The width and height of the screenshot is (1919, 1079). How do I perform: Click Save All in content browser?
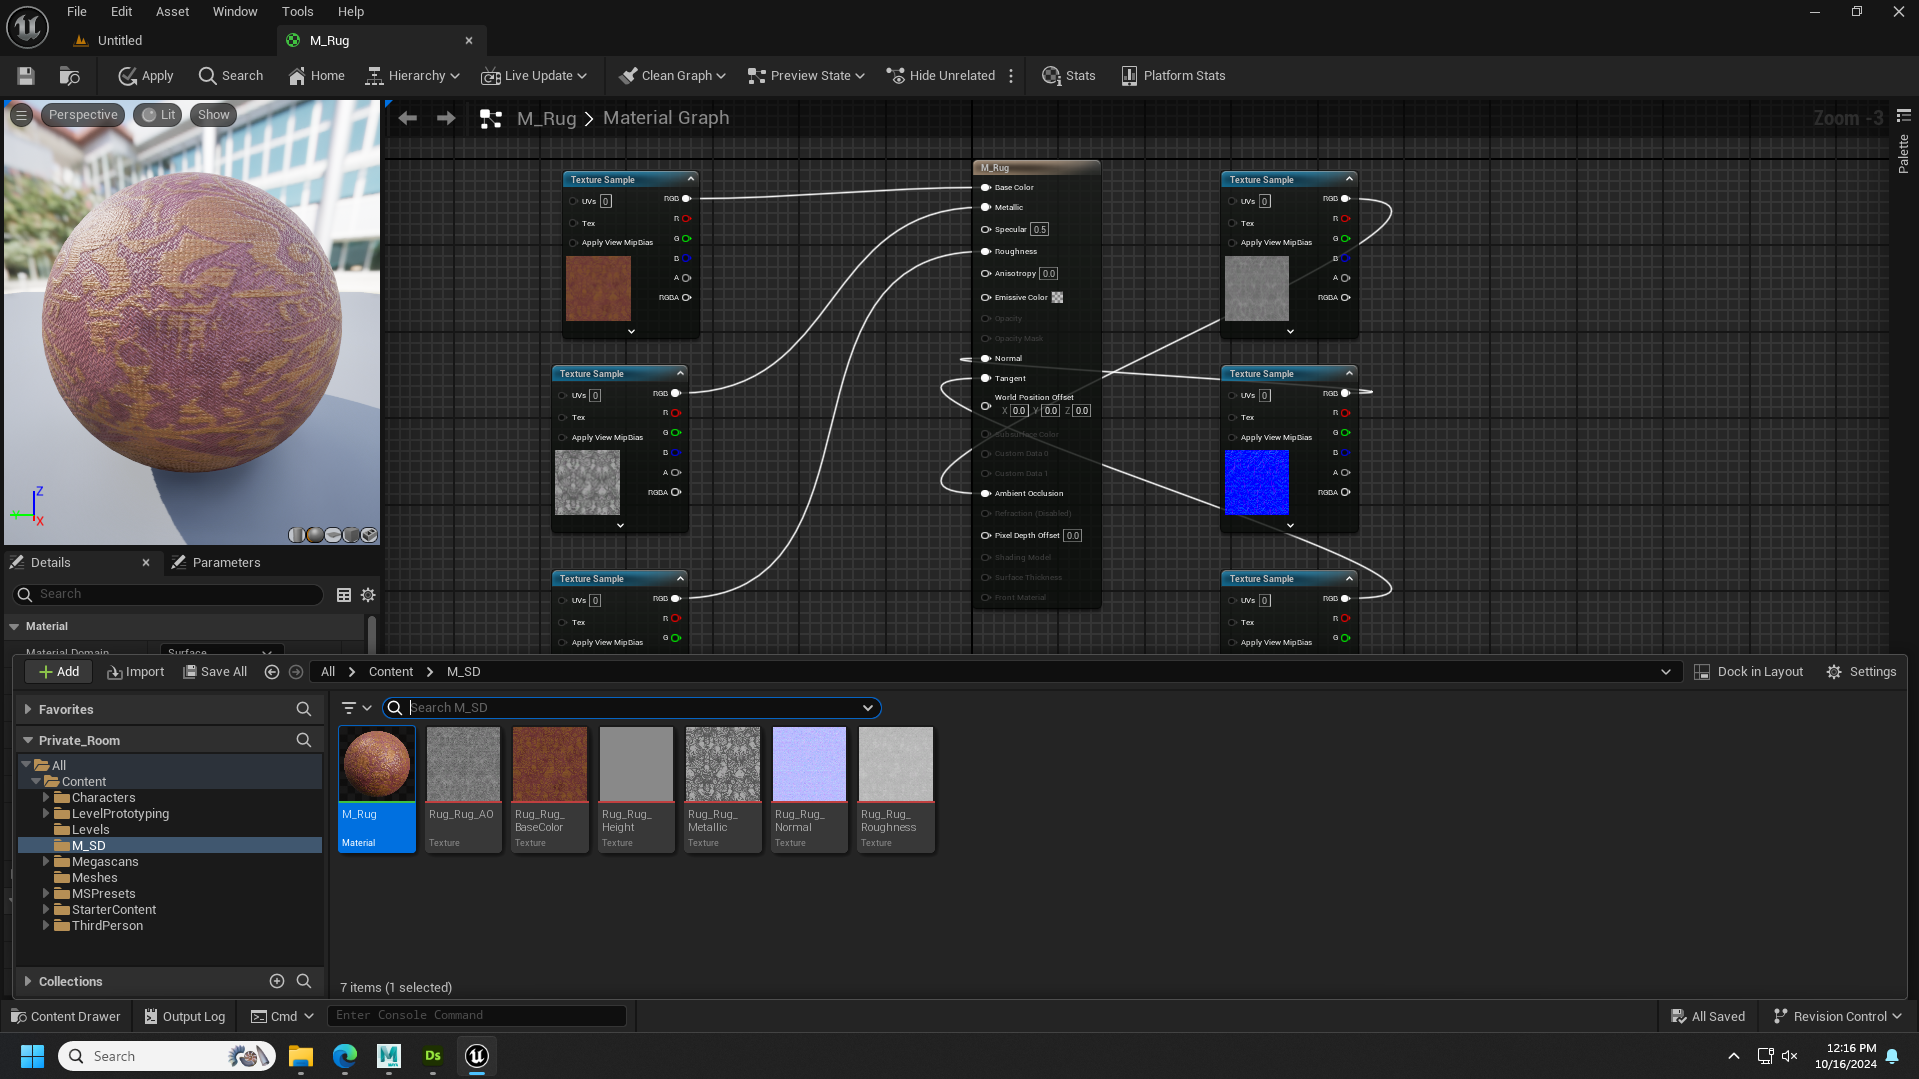tap(215, 672)
